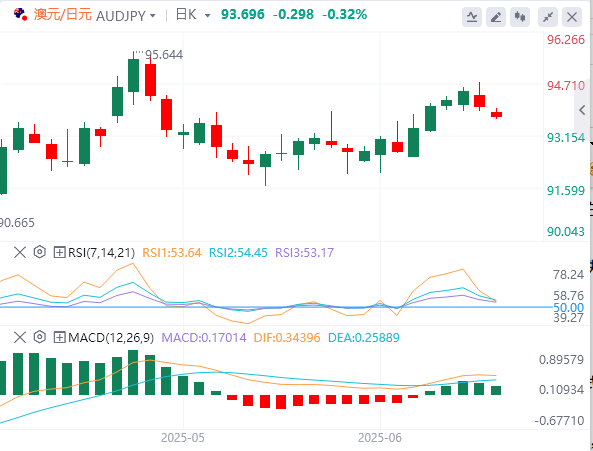The width and height of the screenshot is (593, 451).
Task: Open RSI indicator settings gear
Action: [40, 252]
